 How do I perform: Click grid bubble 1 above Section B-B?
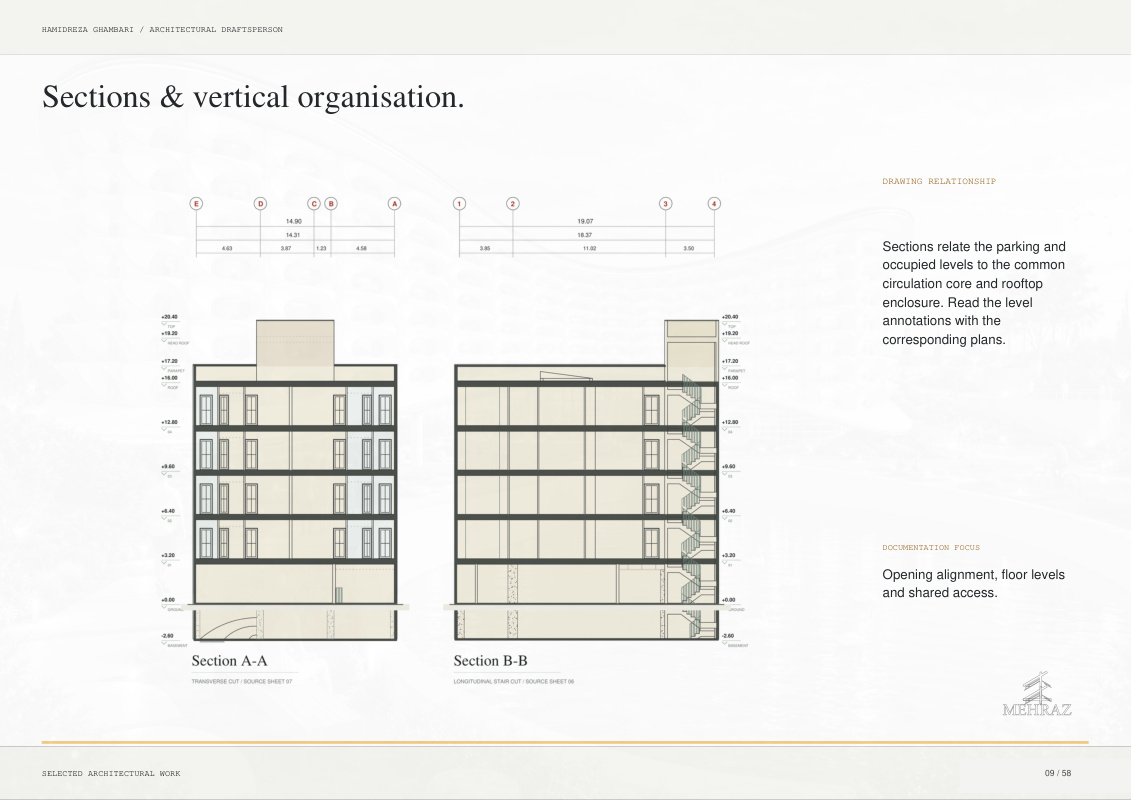459,204
